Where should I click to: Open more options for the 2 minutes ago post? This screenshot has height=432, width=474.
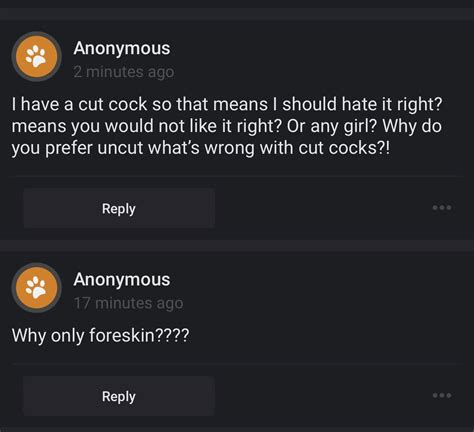442,208
